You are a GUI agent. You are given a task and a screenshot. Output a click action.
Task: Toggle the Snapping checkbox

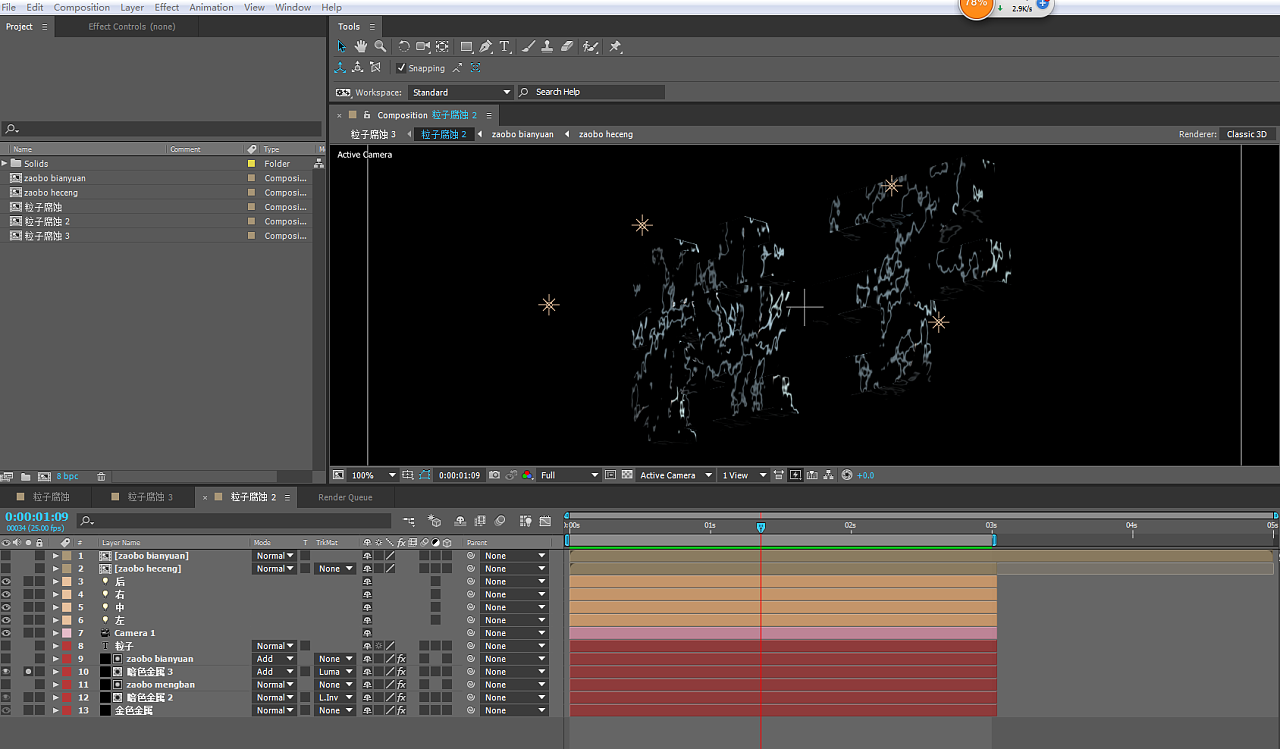[x=401, y=68]
